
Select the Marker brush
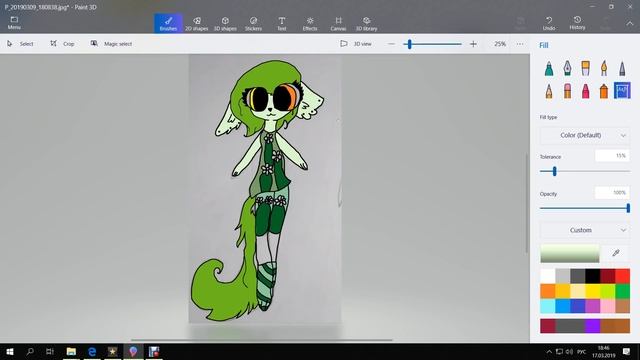coord(549,68)
